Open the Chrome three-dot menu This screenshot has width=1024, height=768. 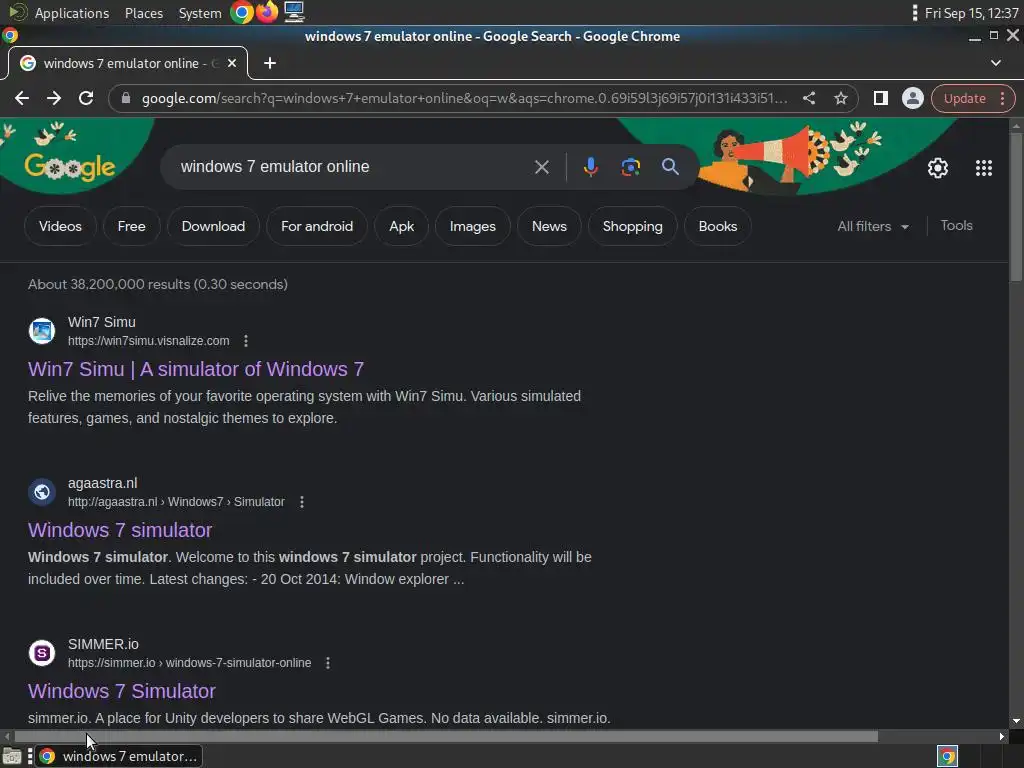point(1002,98)
